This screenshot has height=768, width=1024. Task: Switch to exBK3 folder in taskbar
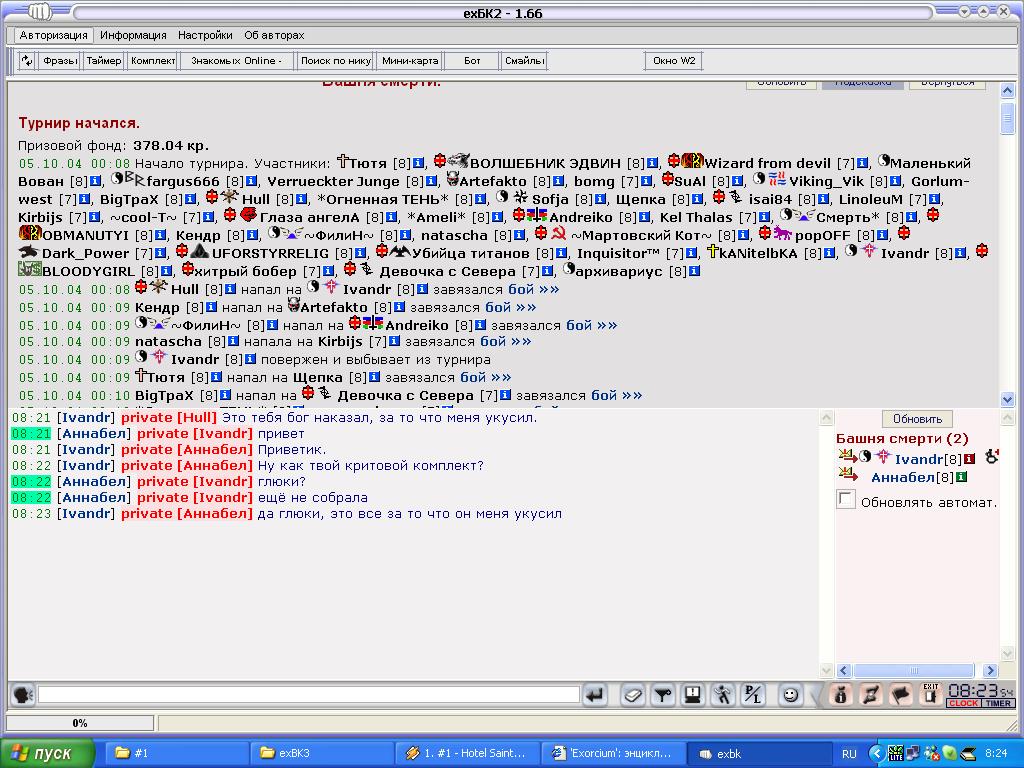pyautogui.click(x=322, y=753)
